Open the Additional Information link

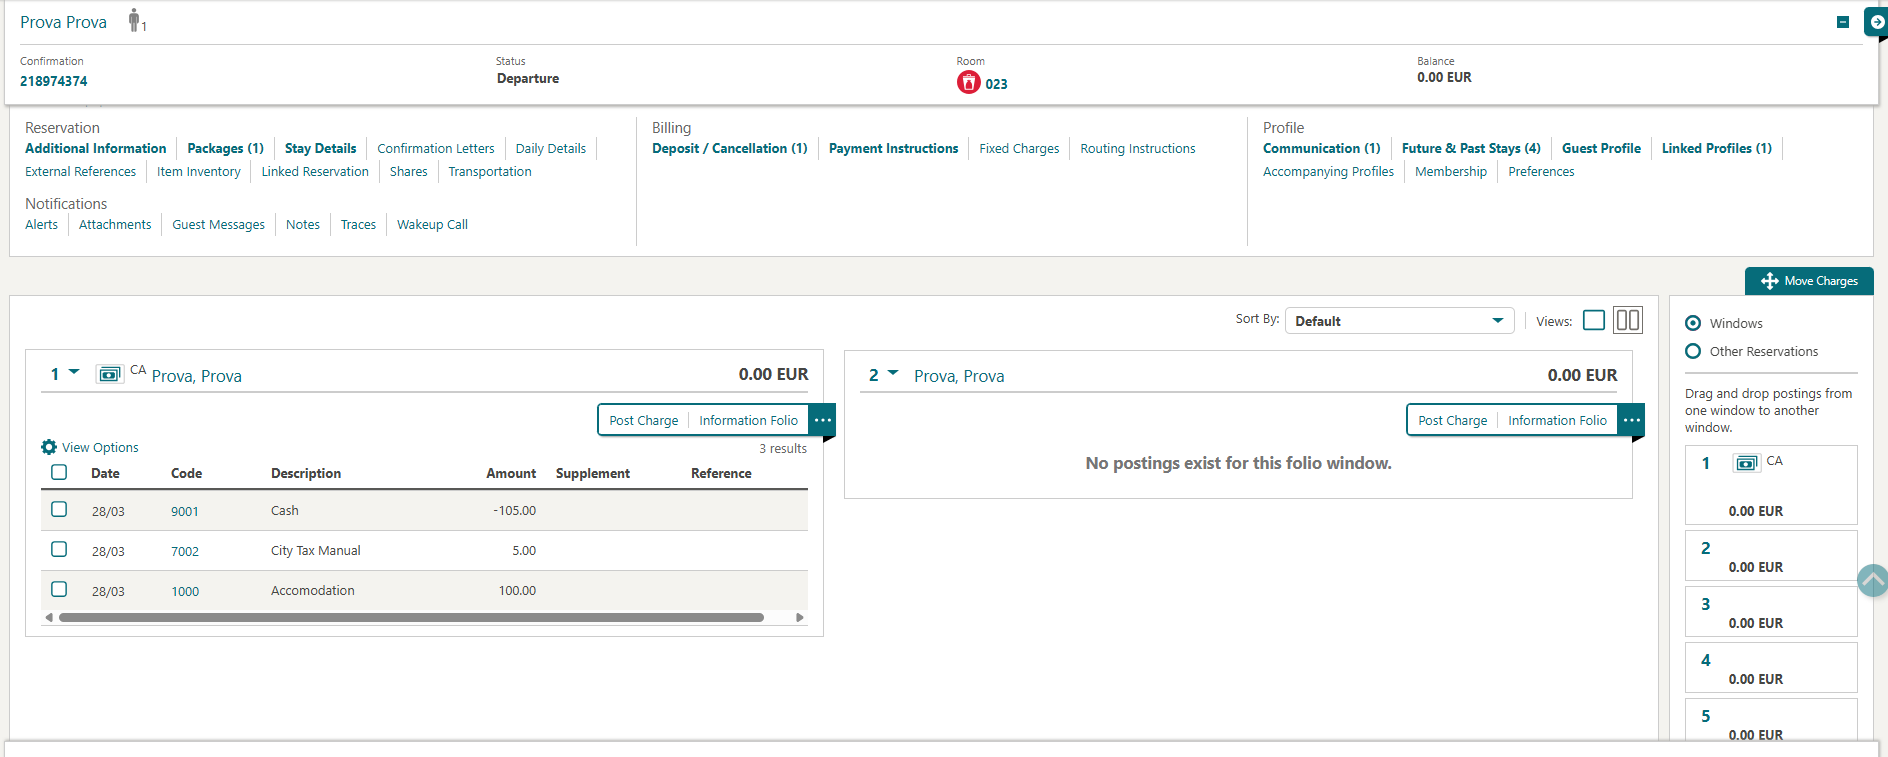[96, 148]
